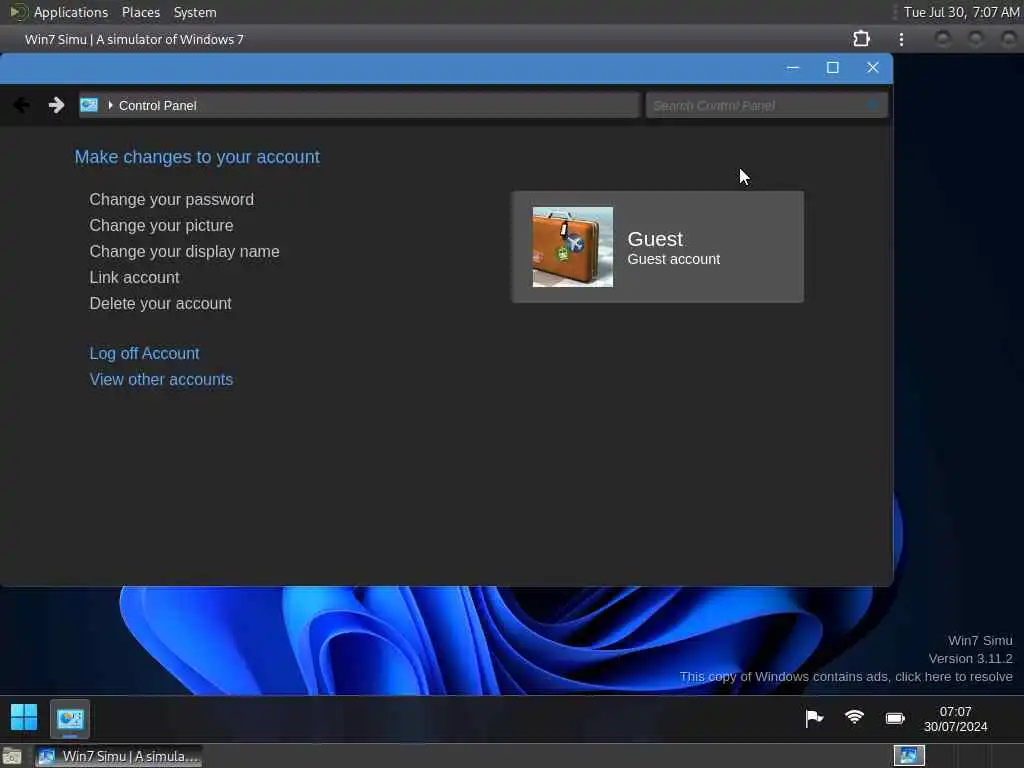The image size is (1024, 768).
Task: Minimize the Control Panel window
Action: 793,67
